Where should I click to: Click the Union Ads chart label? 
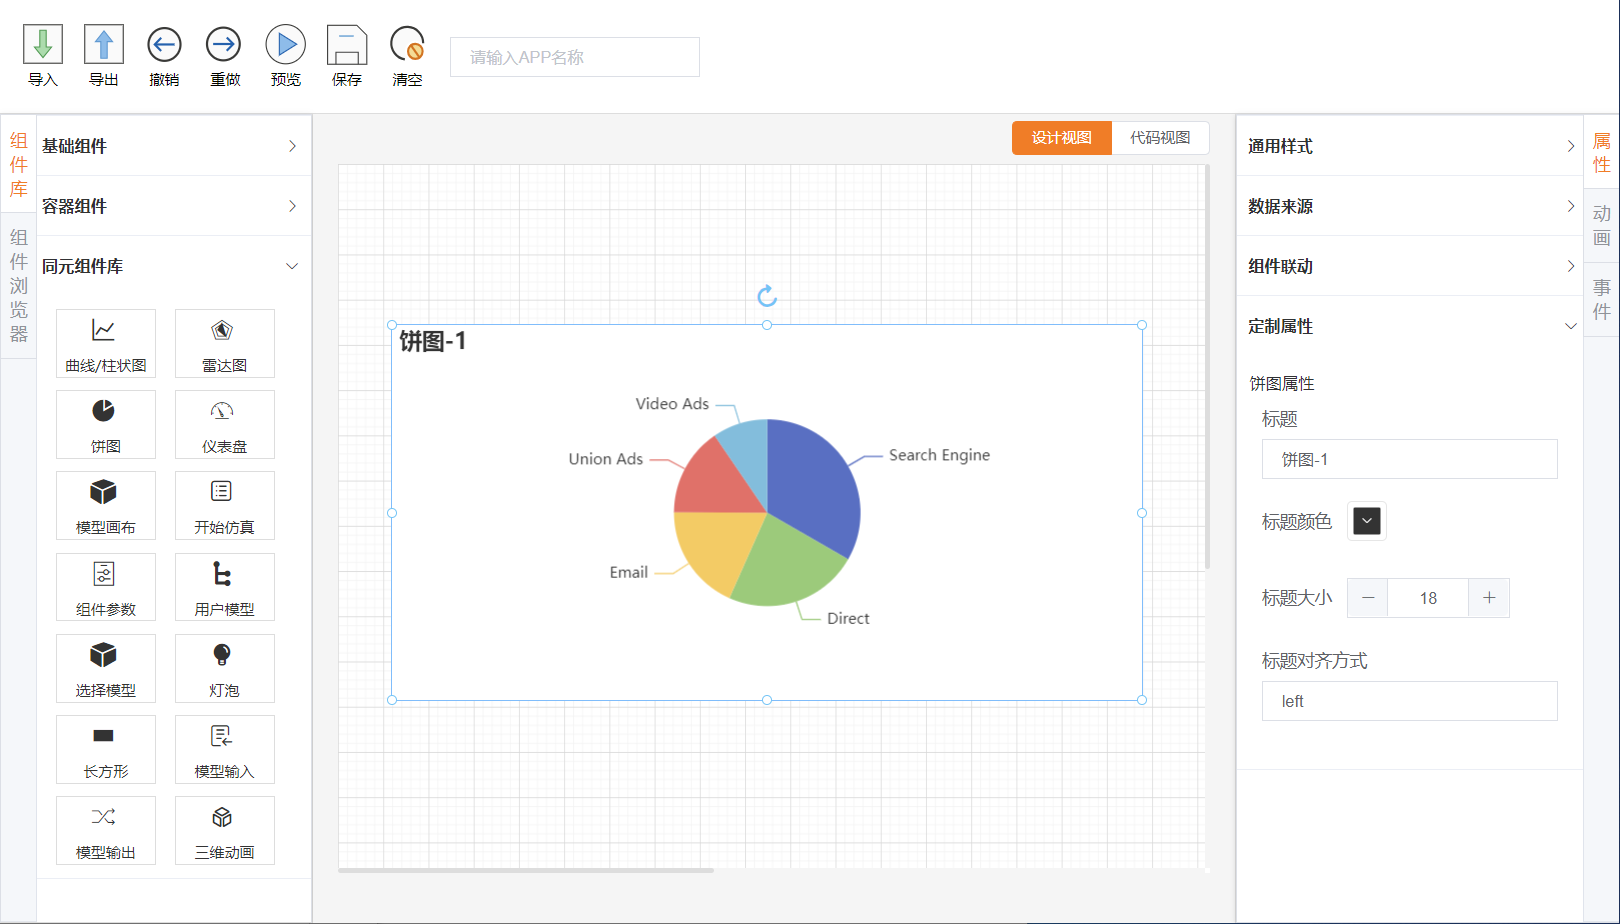[x=606, y=459]
